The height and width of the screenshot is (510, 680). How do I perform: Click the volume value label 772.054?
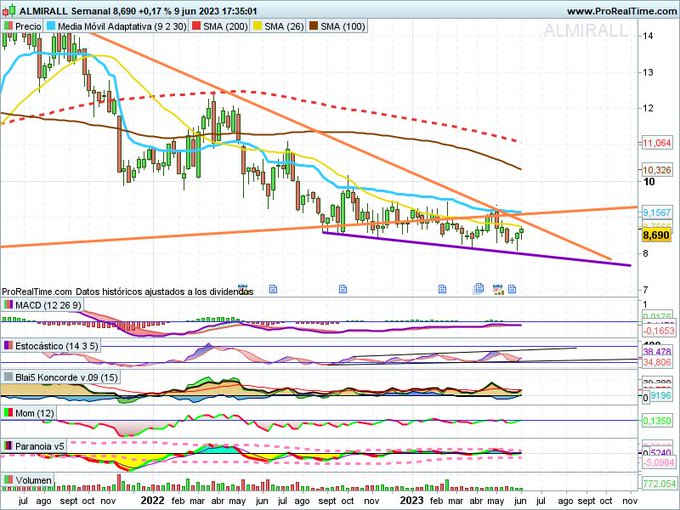pyautogui.click(x=659, y=484)
